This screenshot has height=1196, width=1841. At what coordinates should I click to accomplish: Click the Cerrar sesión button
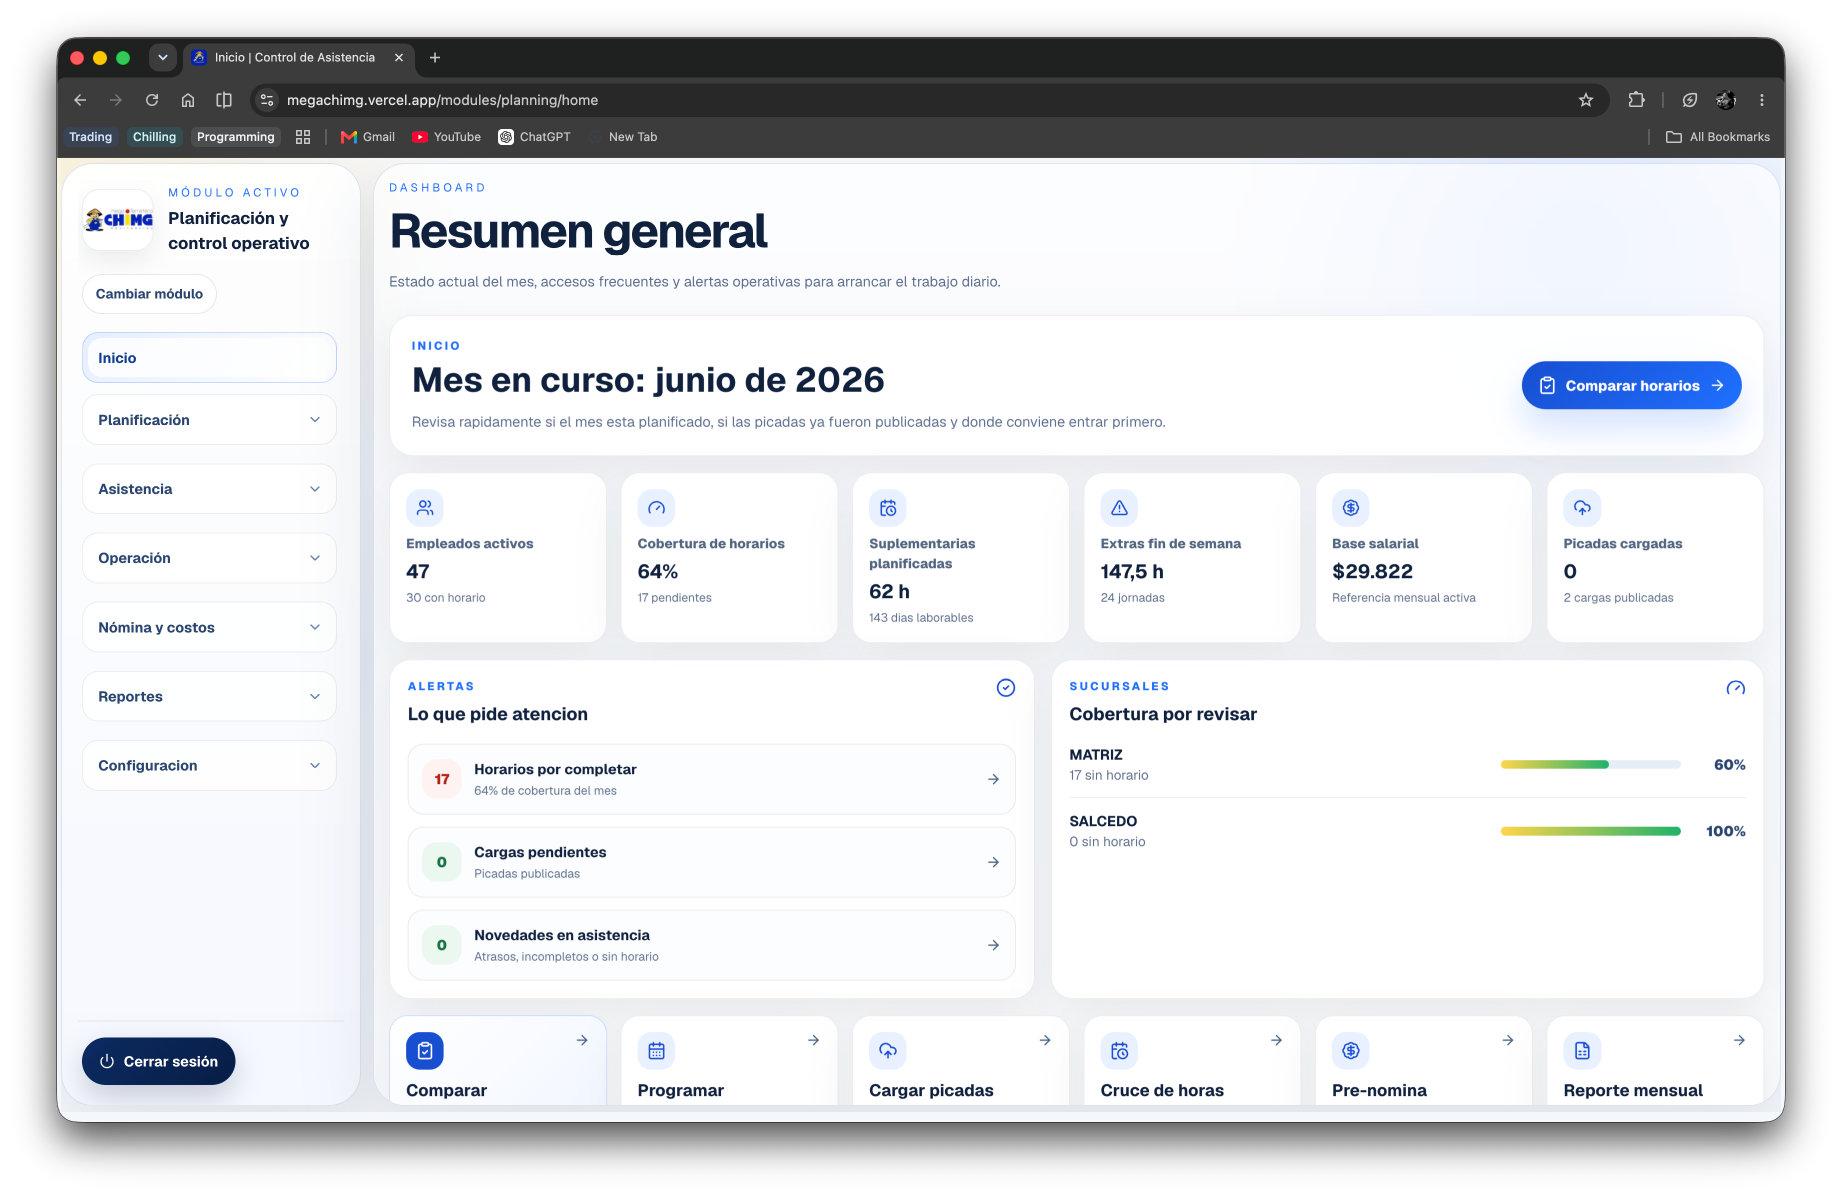point(158,1061)
